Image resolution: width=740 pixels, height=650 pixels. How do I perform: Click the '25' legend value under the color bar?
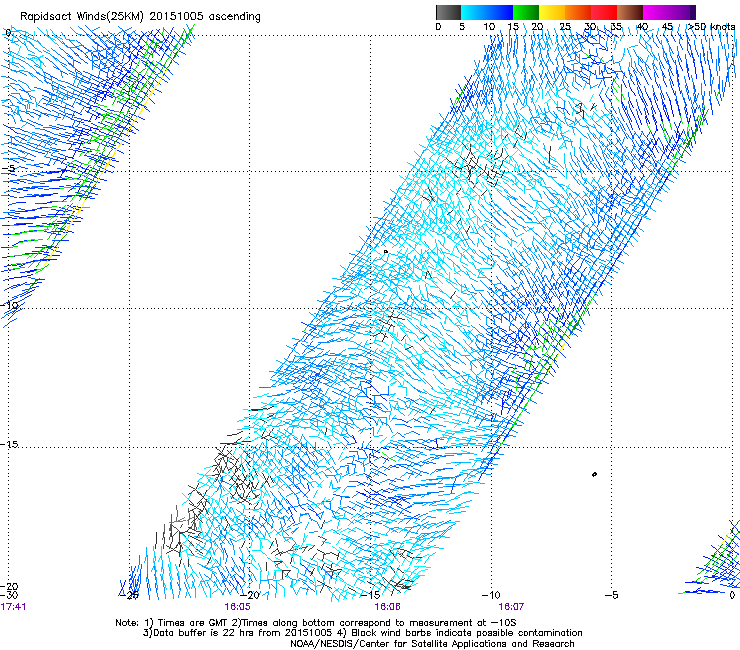pyautogui.click(x=565, y=27)
